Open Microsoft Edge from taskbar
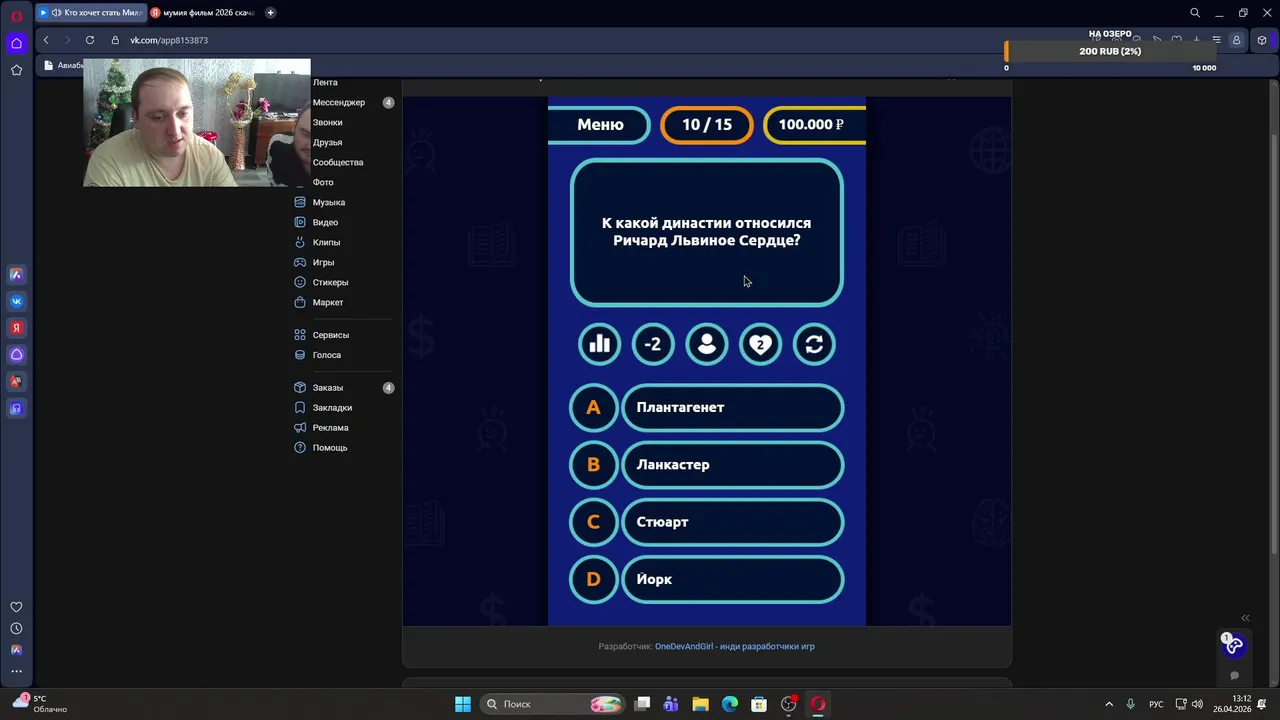Image resolution: width=1280 pixels, height=720 pixels. pos(730,704)
